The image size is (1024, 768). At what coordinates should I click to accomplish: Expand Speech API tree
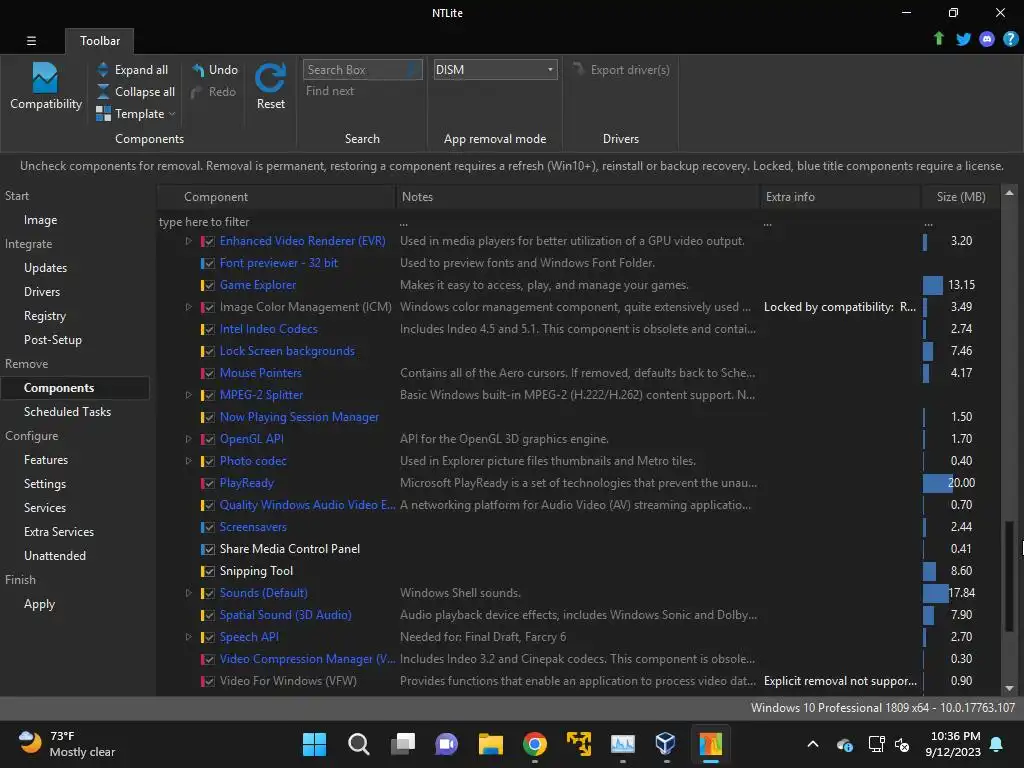tap(188, 637)
